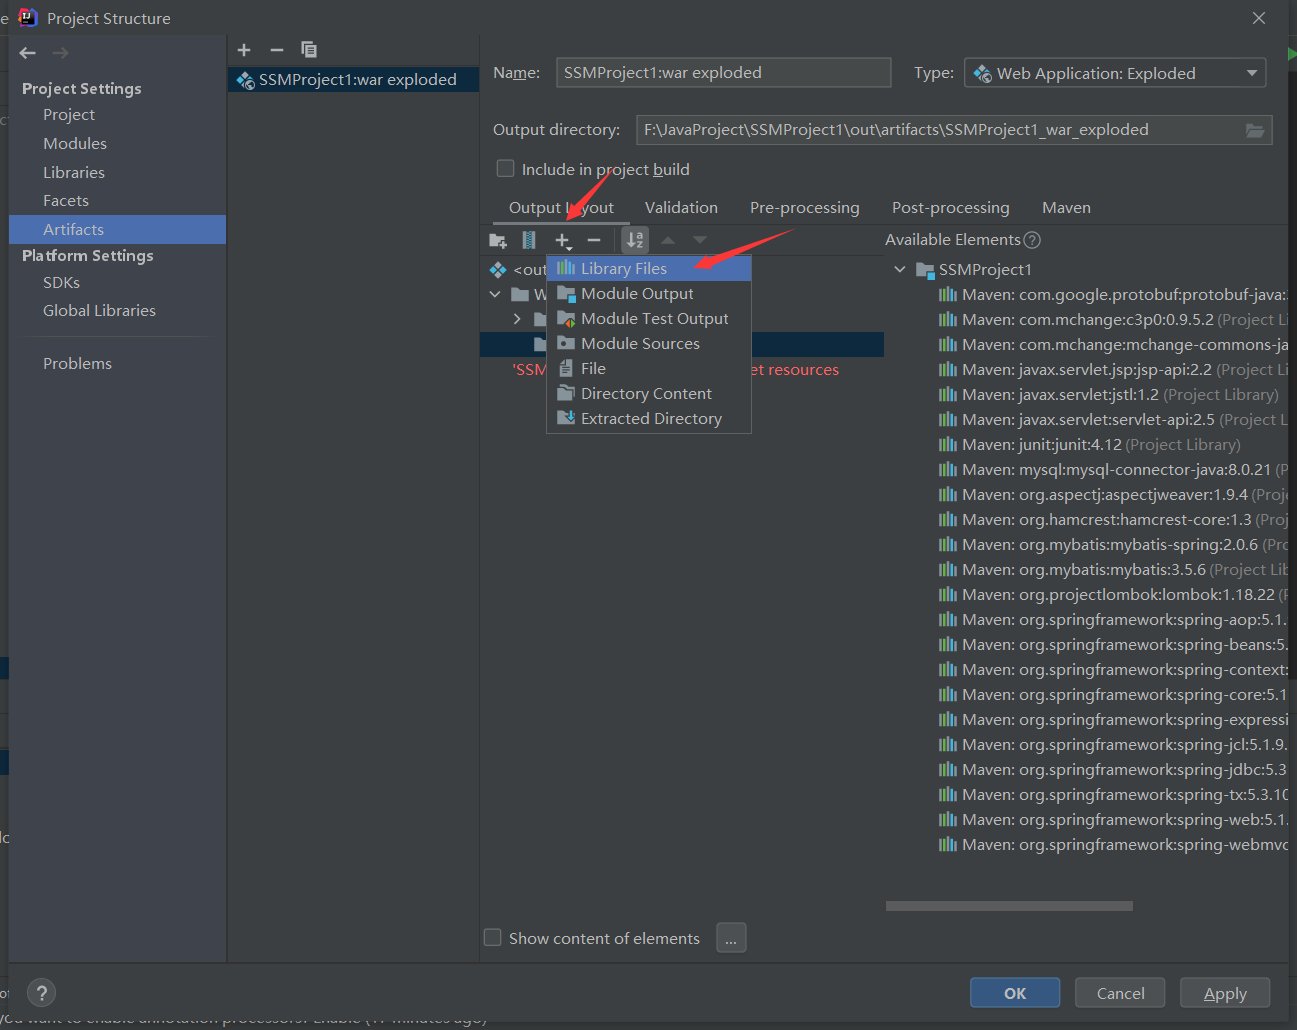Select Library Files menu entry
Viewport: 1297px width, 1030px height.
[x=649, y=268]
